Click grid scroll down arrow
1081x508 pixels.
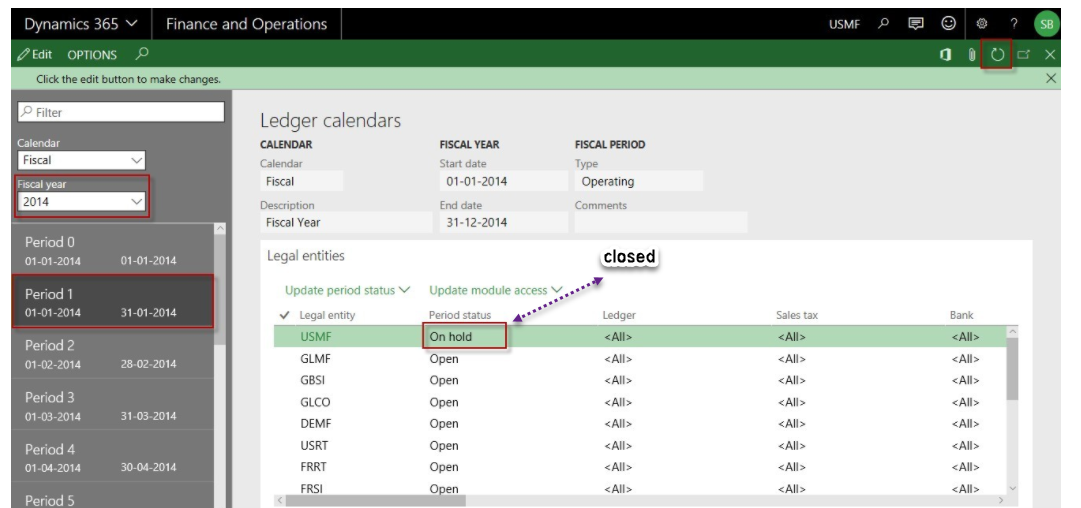1012,488
